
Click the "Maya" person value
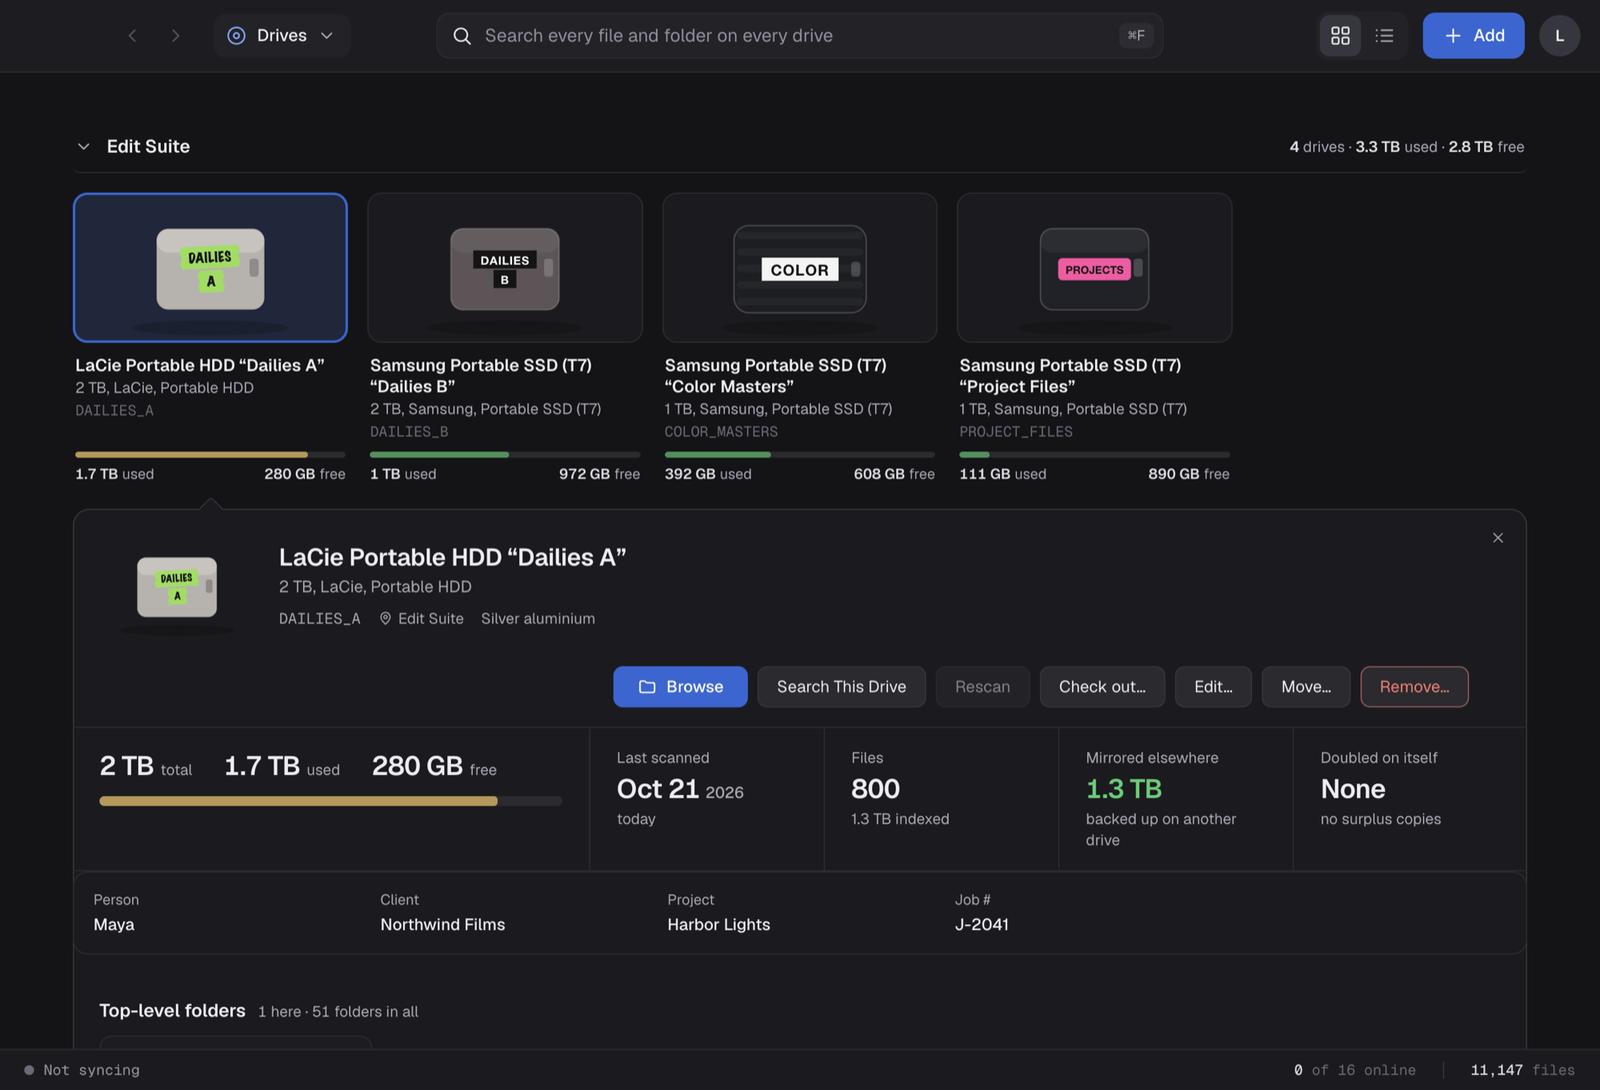click(x=114, y=925)
